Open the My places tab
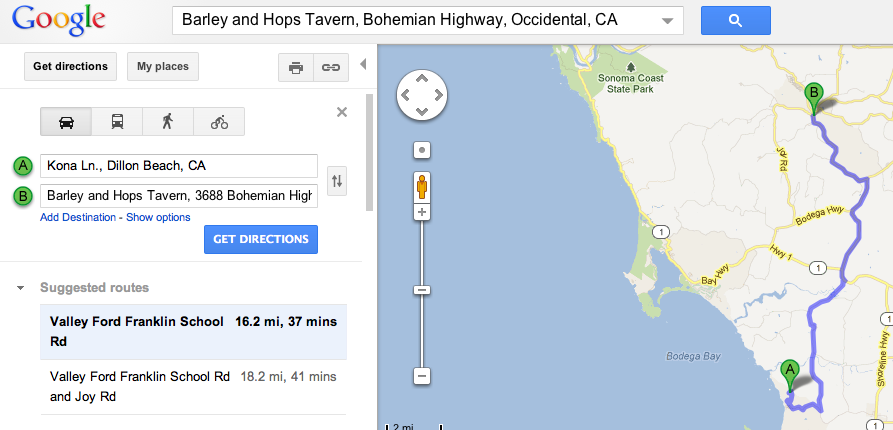Viewport: 893px width, 430px height. click(162, 67)
